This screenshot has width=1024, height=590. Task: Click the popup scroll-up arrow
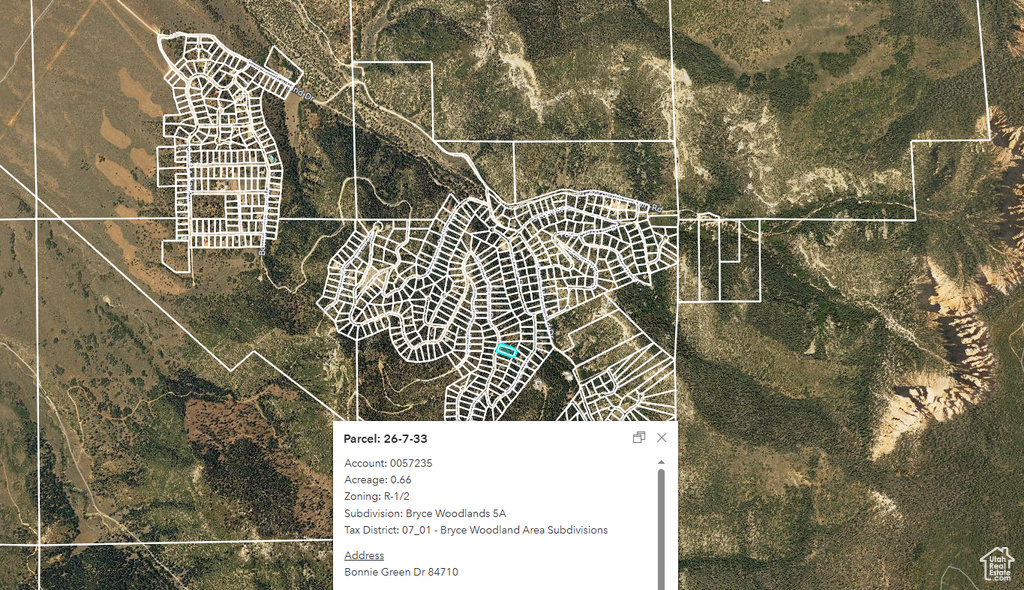click(660, 463)
